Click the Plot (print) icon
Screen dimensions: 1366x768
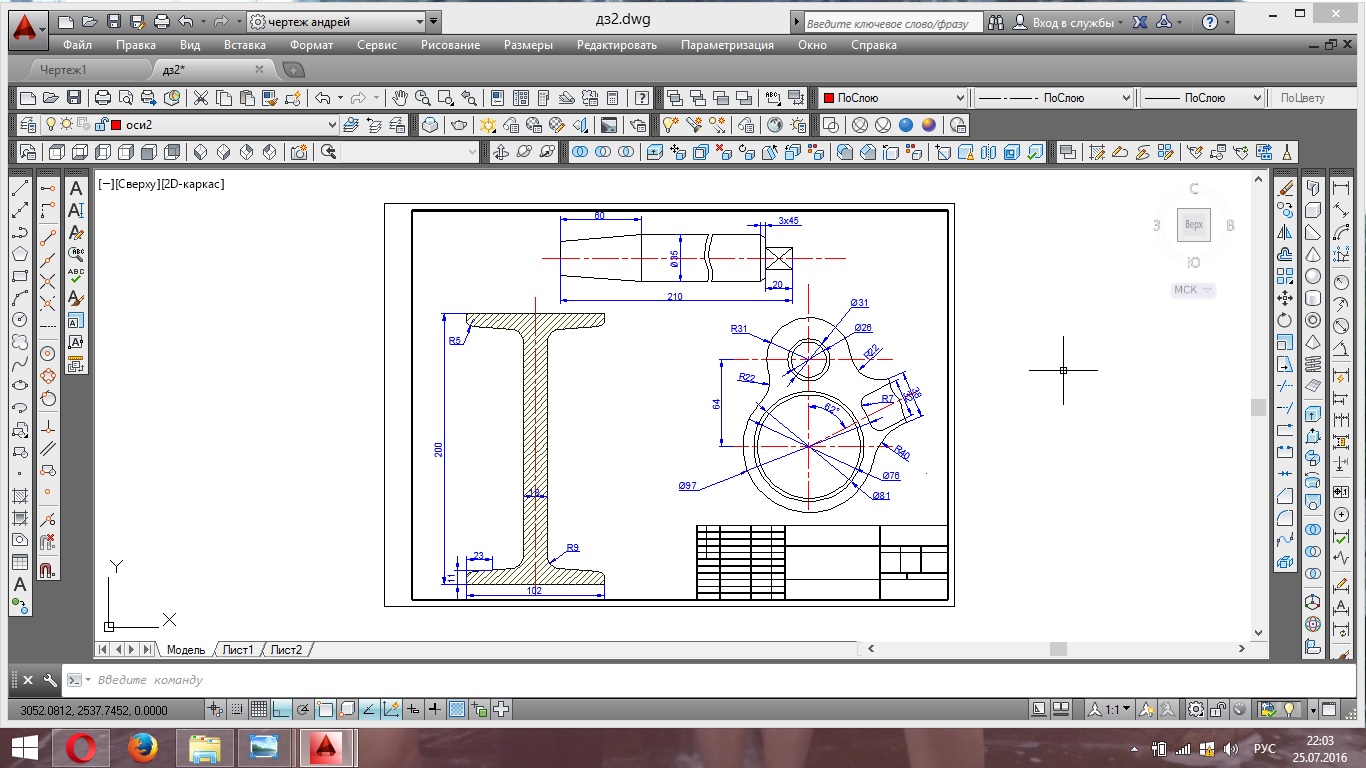[x=102, y=98]
